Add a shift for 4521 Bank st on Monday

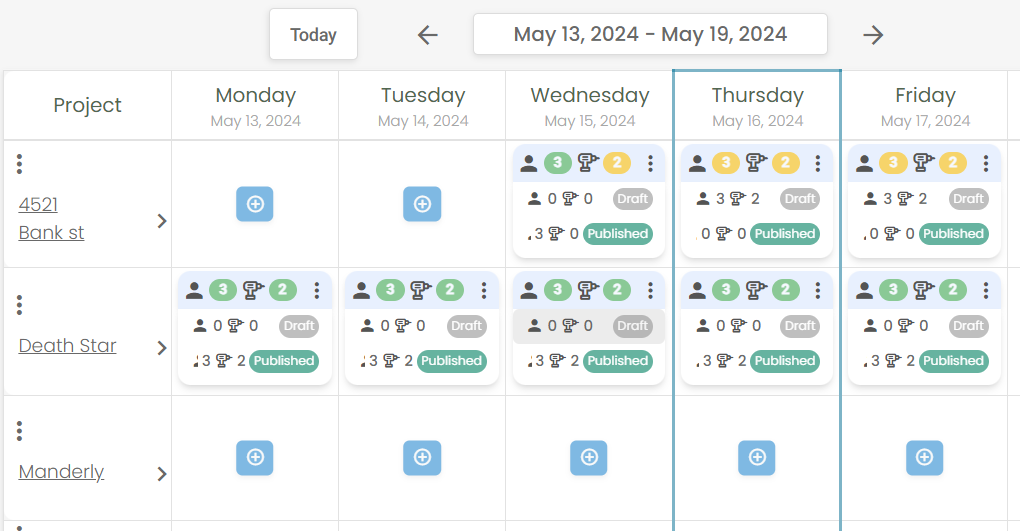coord(254,204)
